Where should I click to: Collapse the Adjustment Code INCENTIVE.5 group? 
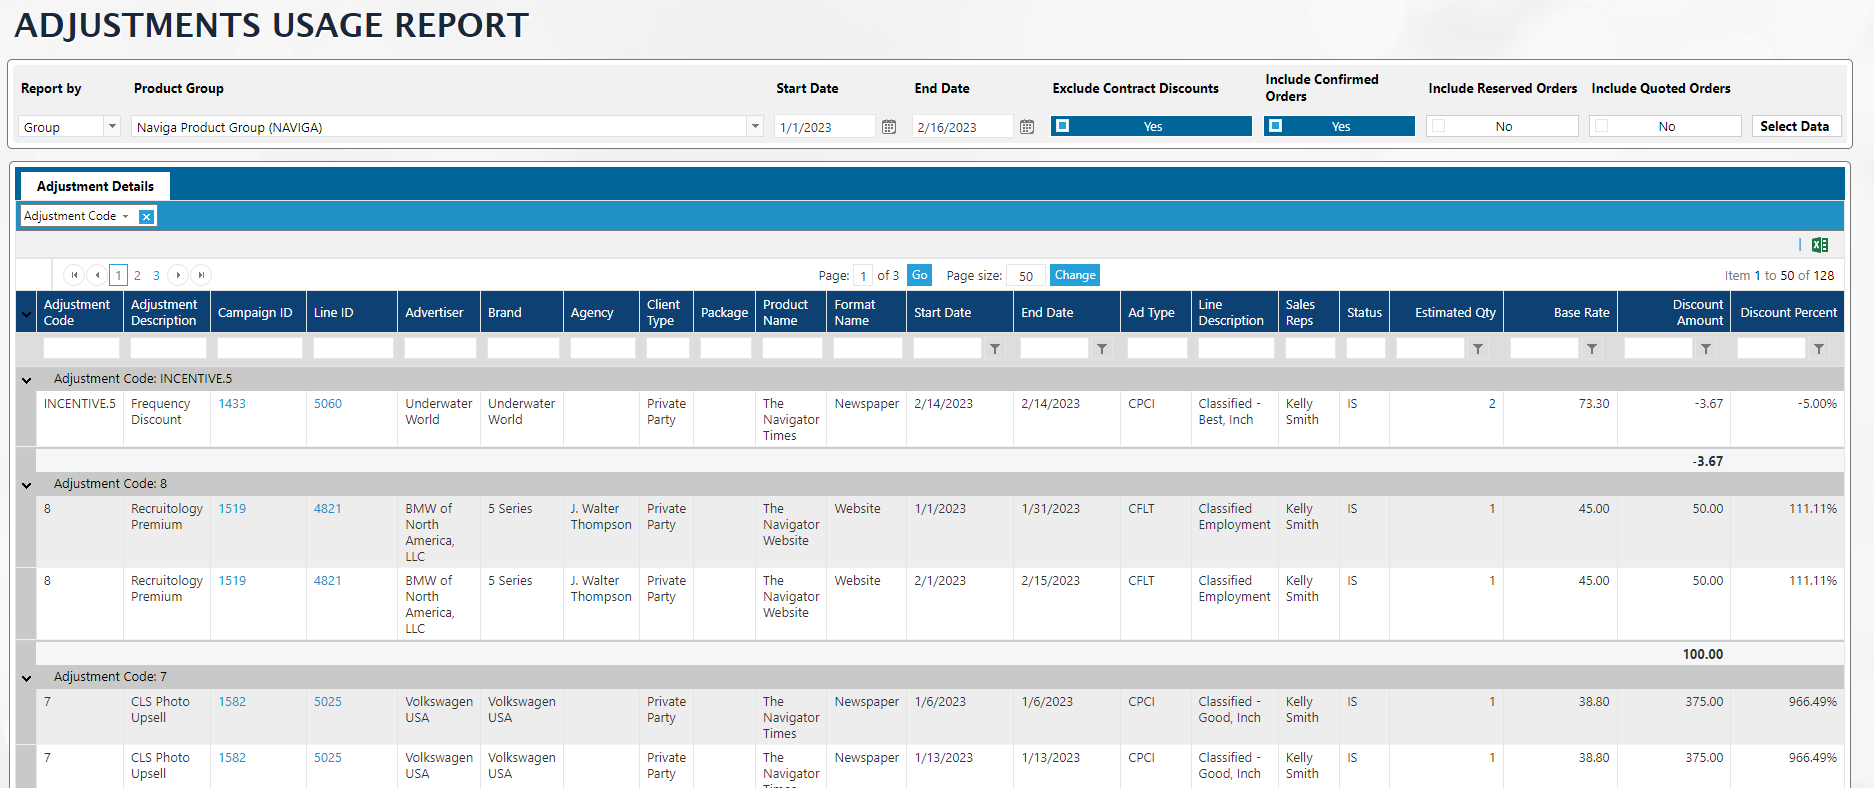[27, 380]
